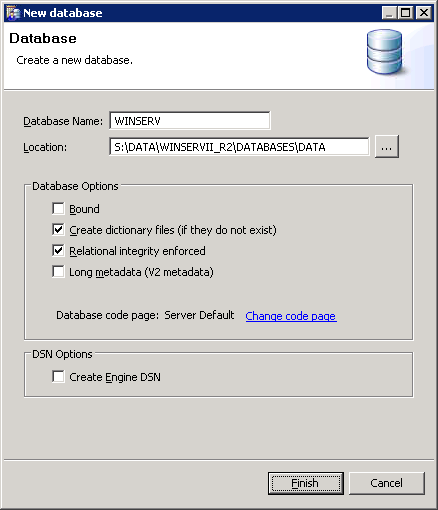
Task: Enable Long metadata (V2 metadata)
Action: [x=58, y=272]
